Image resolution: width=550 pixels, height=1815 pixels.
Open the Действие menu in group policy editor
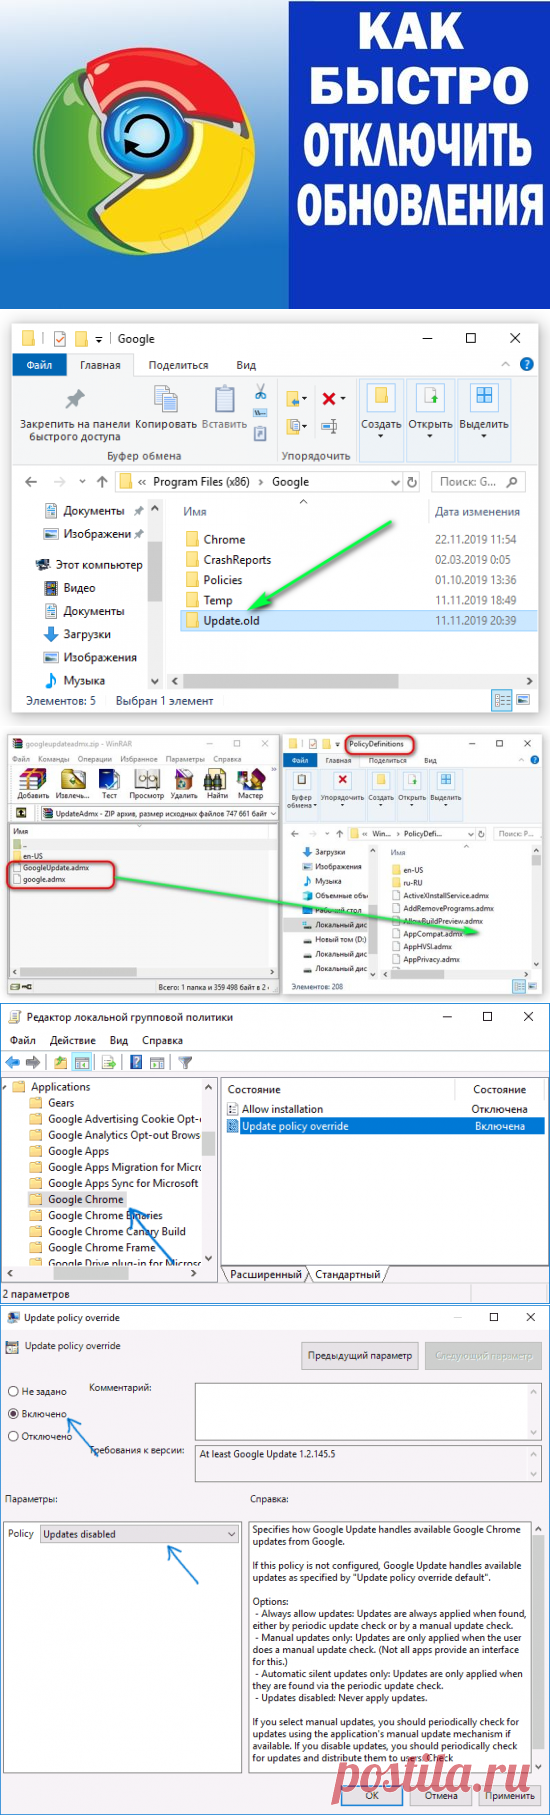point(73,1040)
